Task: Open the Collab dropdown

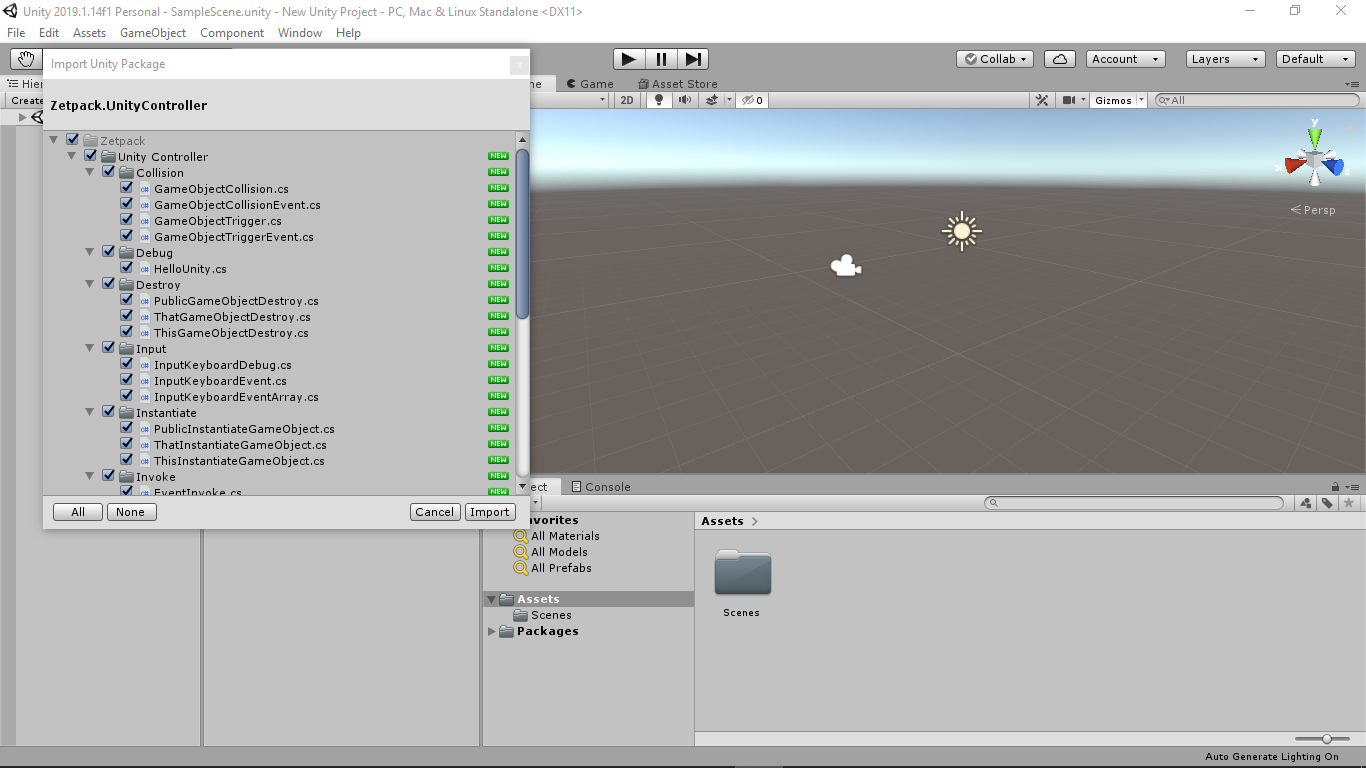Action: coord(995,59)
